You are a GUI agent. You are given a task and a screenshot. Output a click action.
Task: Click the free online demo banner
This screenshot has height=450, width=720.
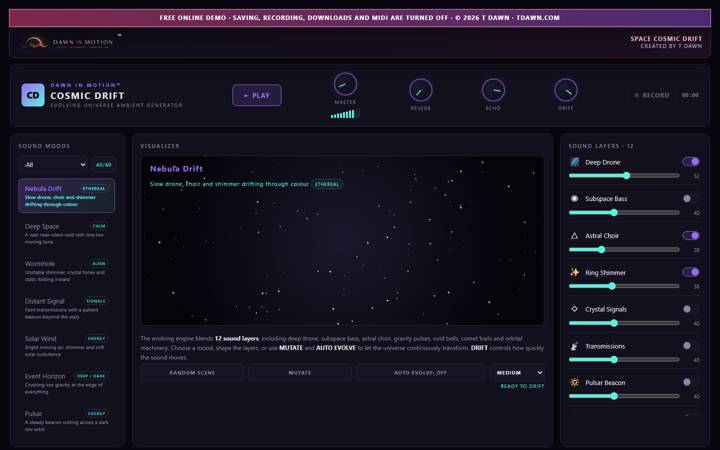pos(360,18)
